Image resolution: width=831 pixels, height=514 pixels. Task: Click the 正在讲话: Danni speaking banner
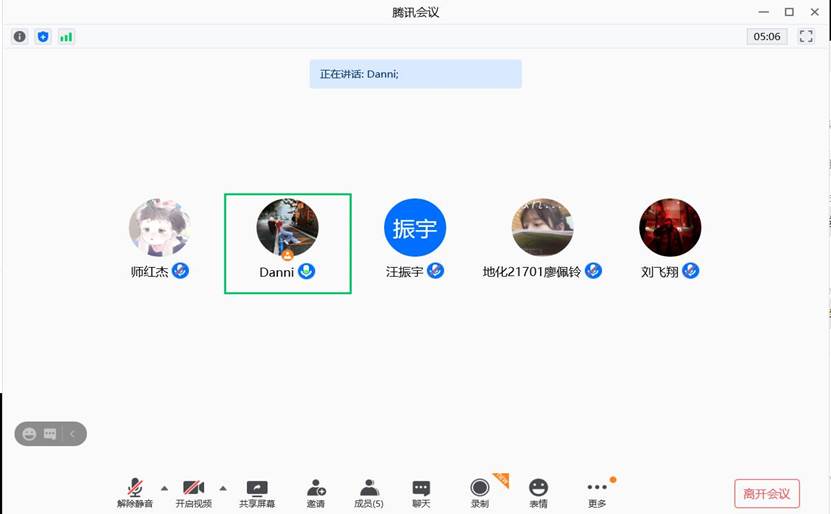point(415,74)
